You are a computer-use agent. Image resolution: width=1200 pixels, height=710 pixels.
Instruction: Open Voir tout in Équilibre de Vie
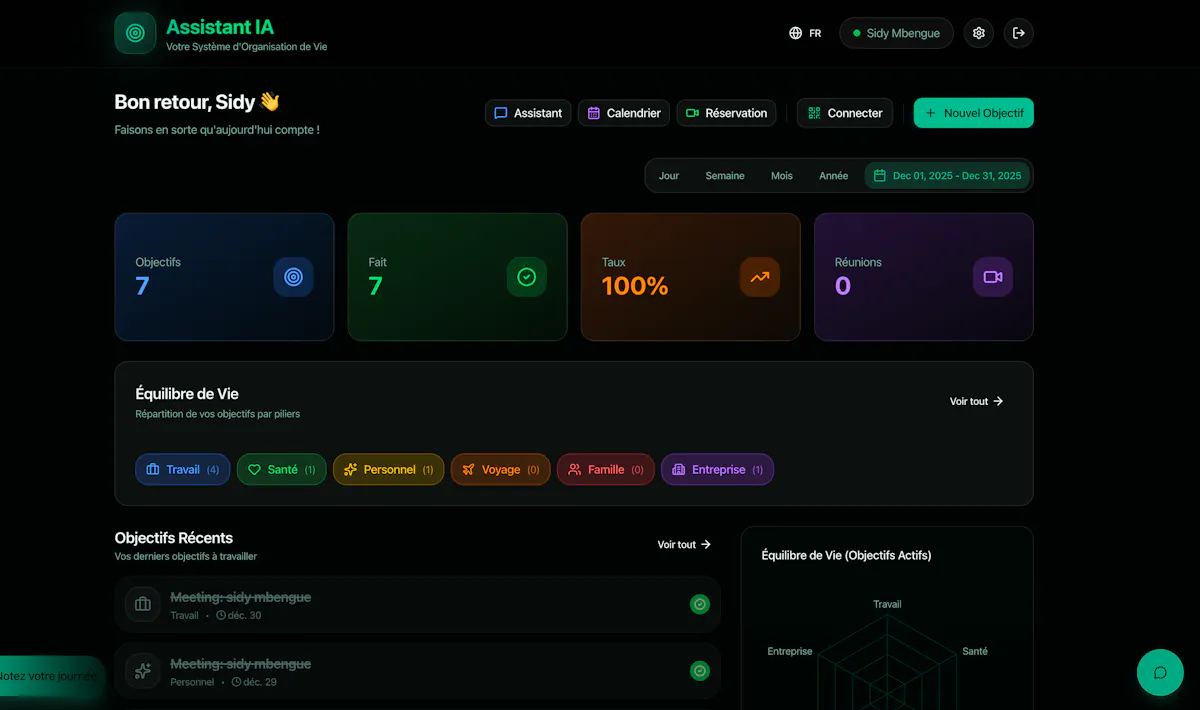click(x=976, y=401)
